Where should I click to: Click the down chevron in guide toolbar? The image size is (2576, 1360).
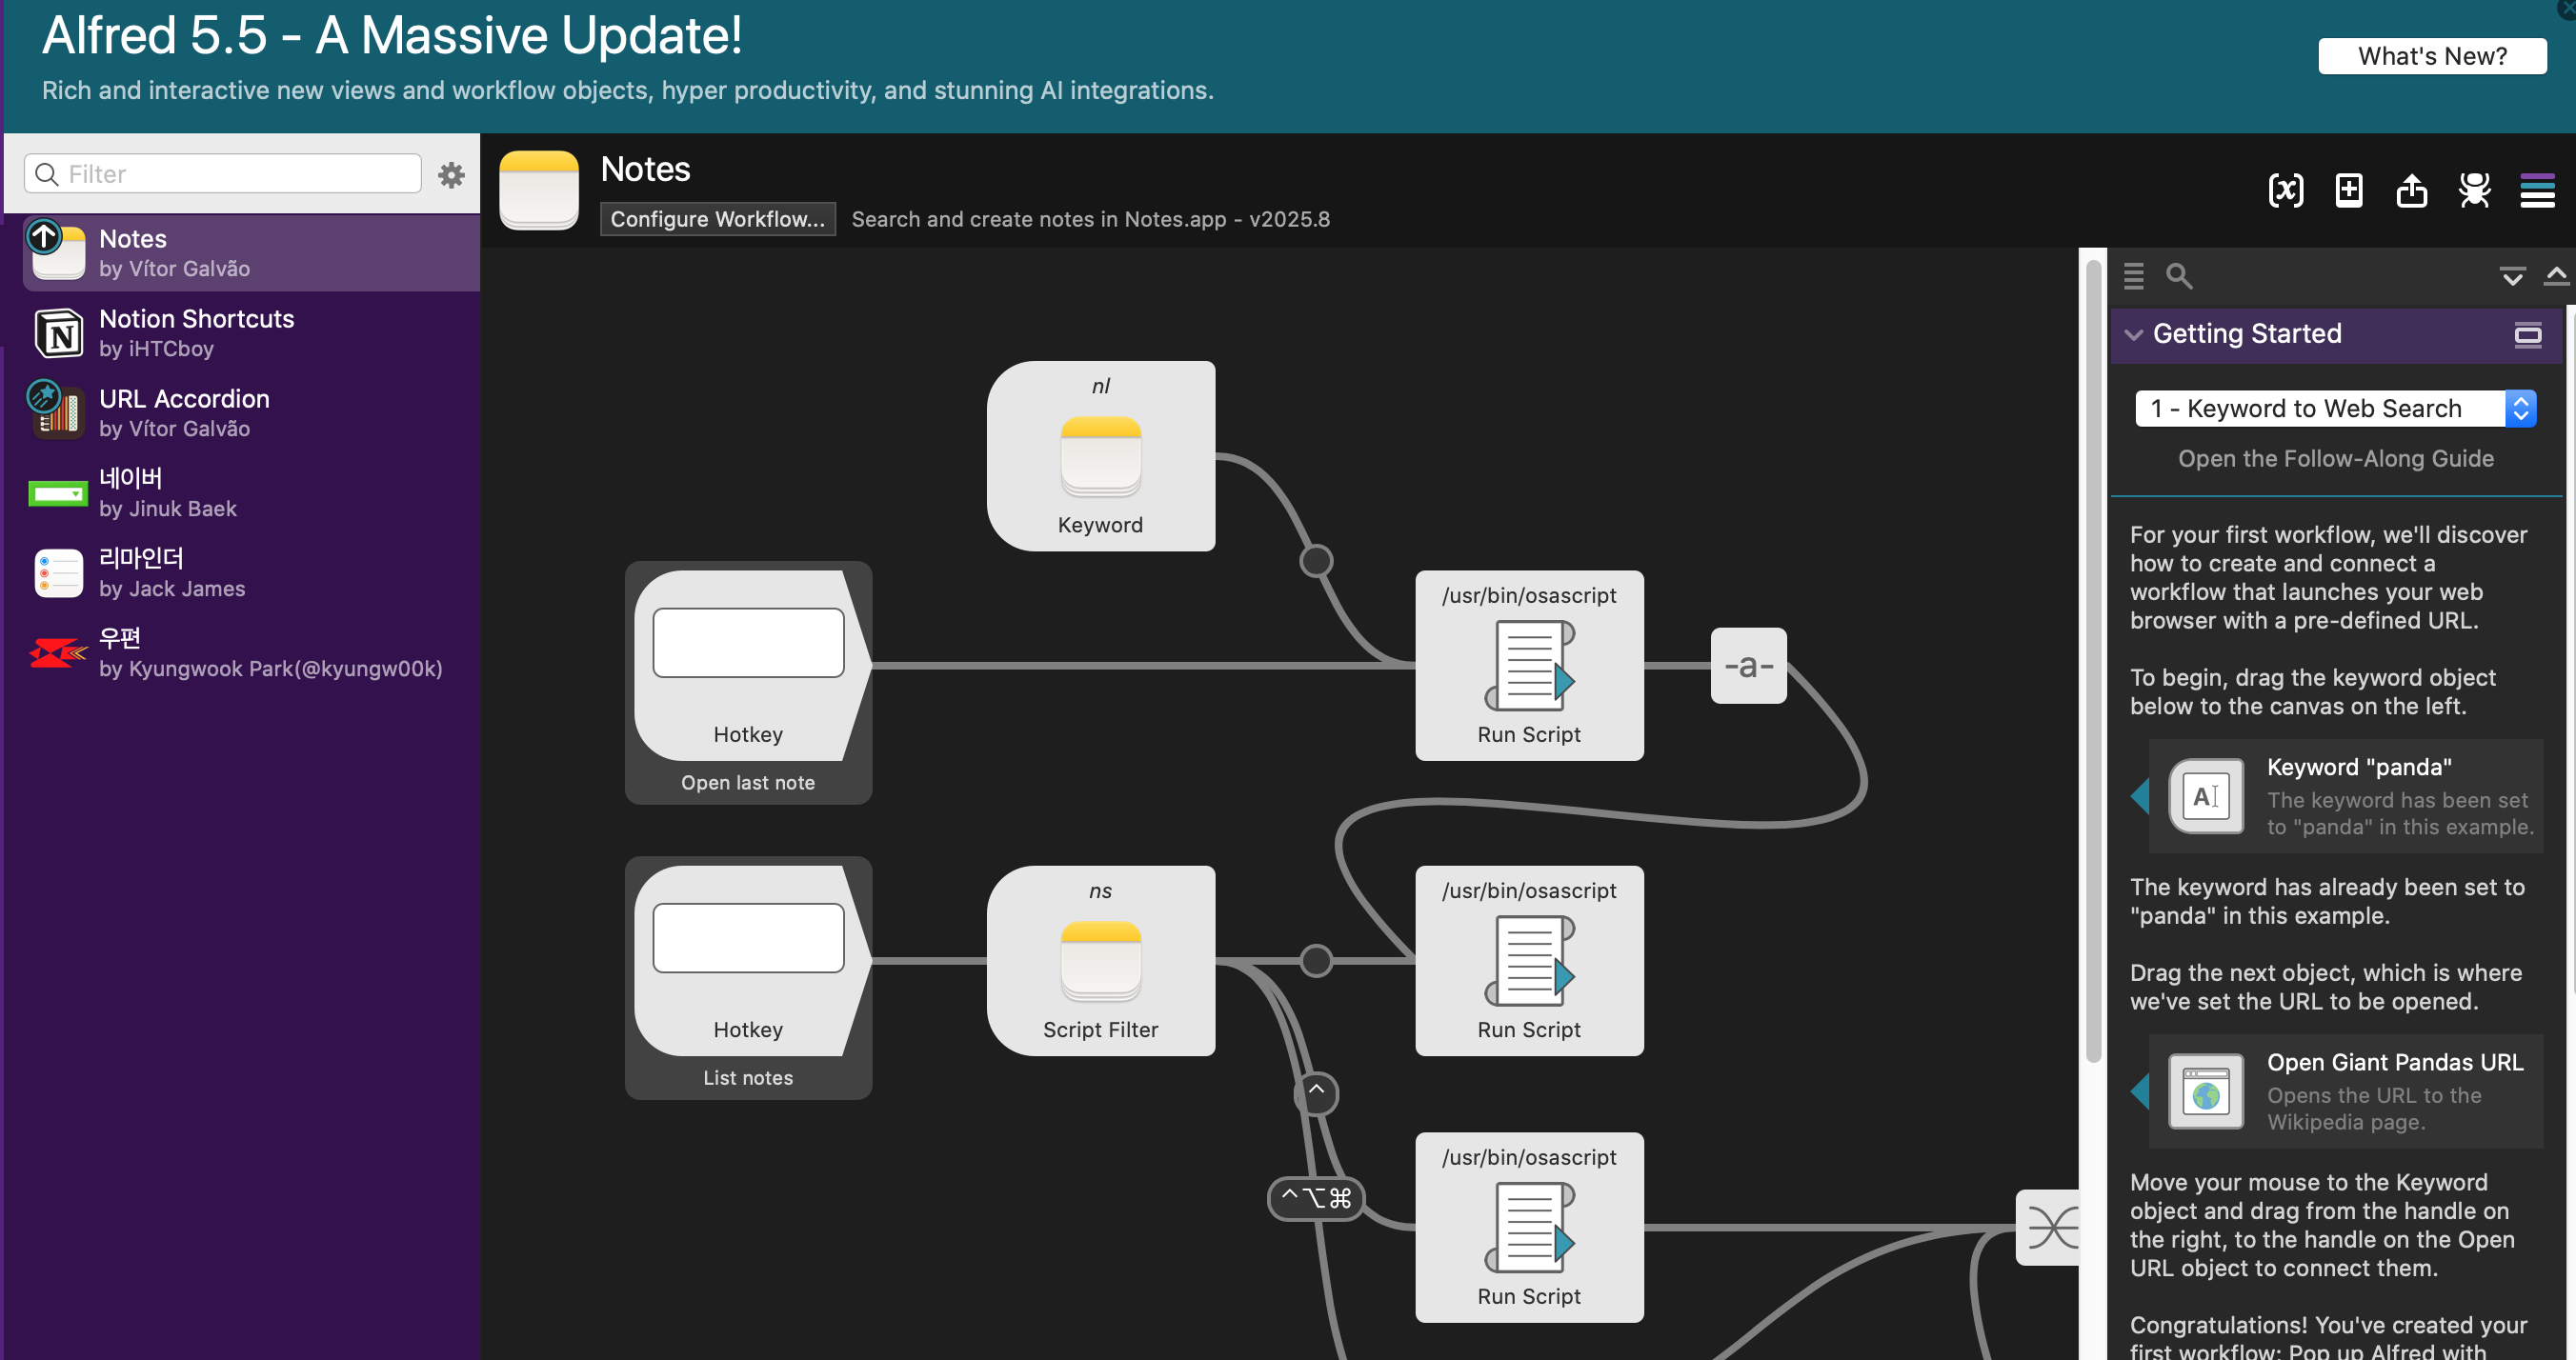[x=2511, y=277]
